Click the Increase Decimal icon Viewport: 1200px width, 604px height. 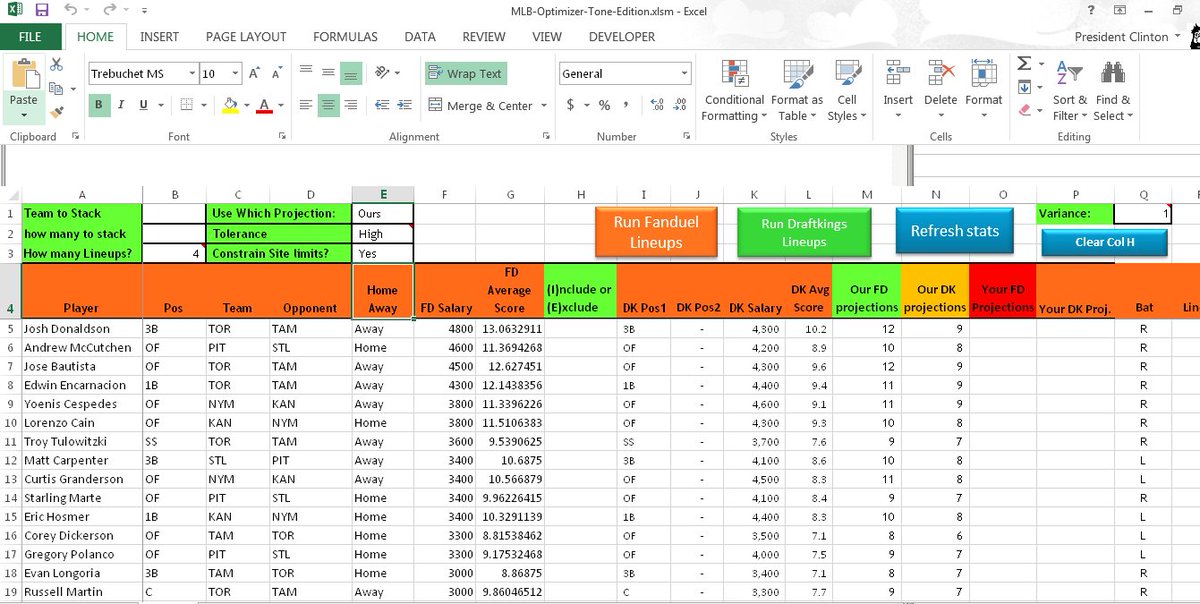tap(657, 105)
